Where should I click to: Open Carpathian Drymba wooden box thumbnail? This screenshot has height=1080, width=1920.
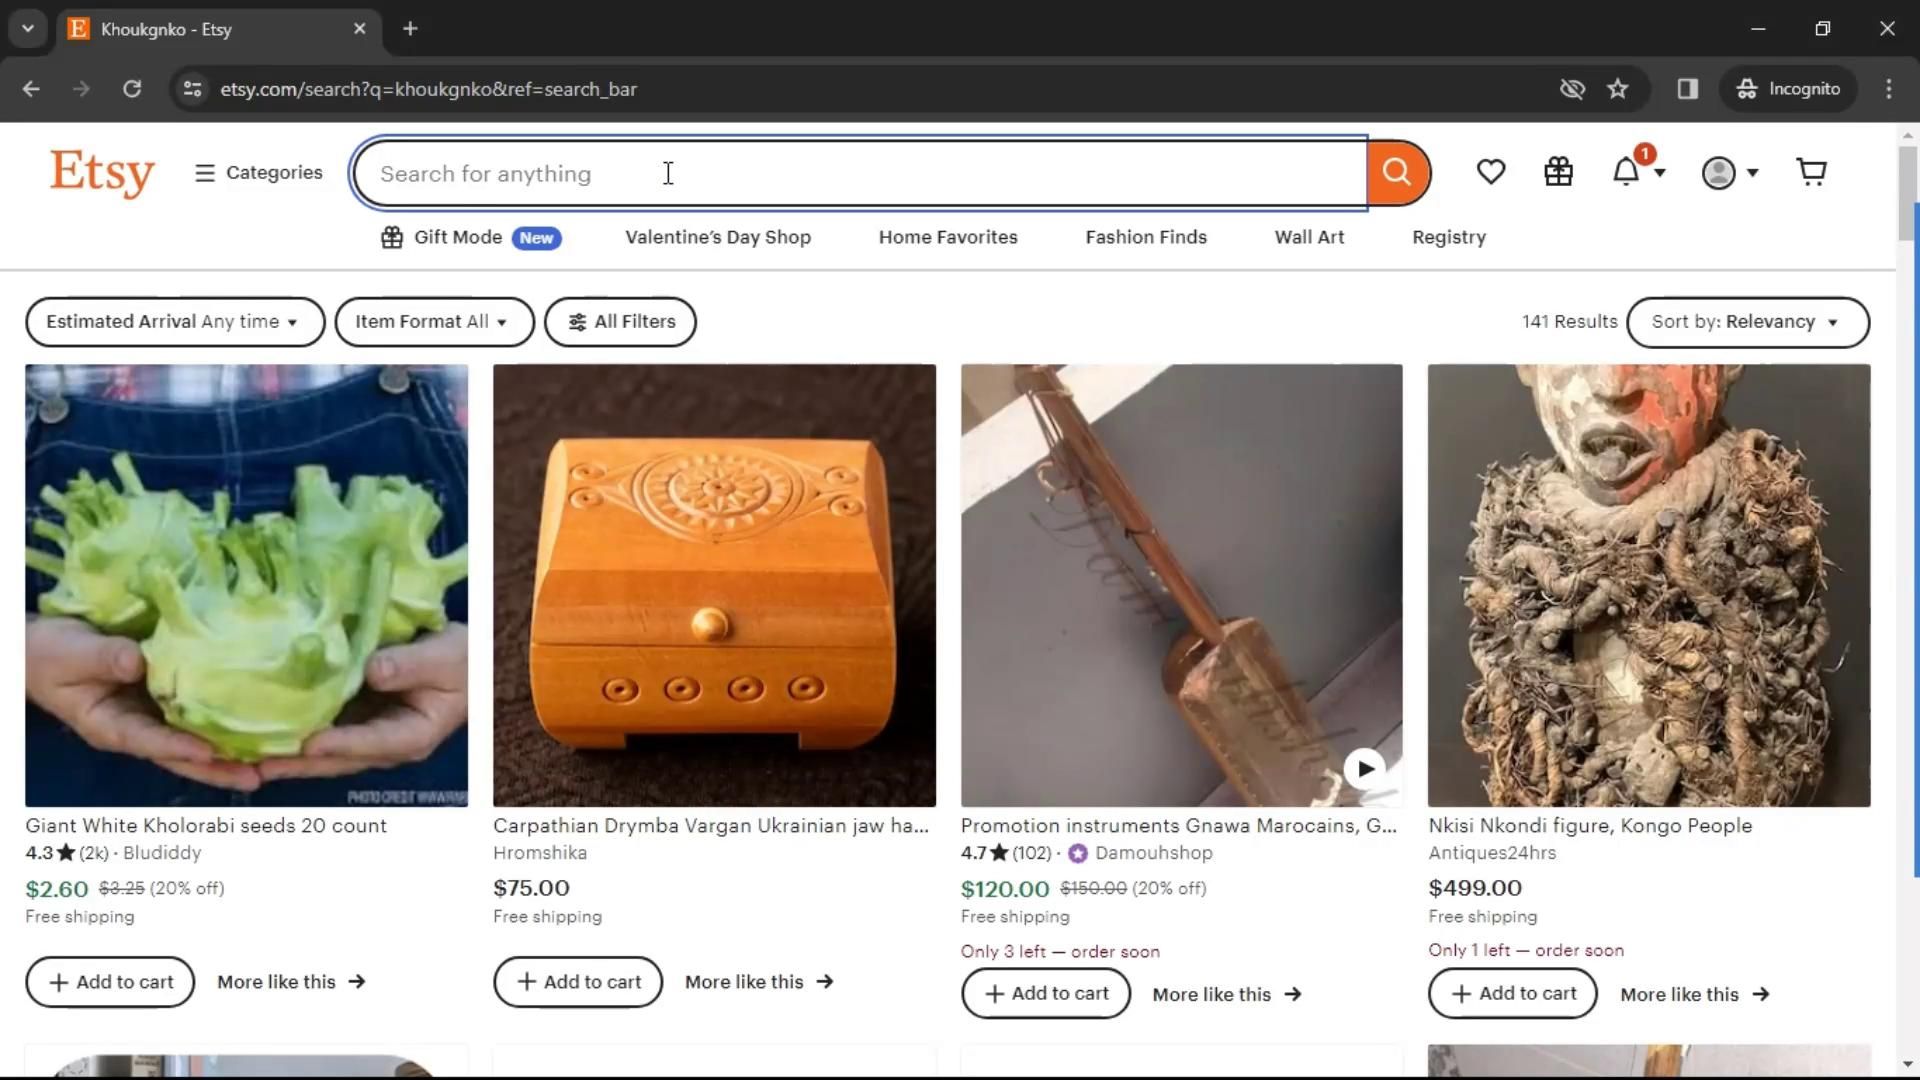point(714,585)
